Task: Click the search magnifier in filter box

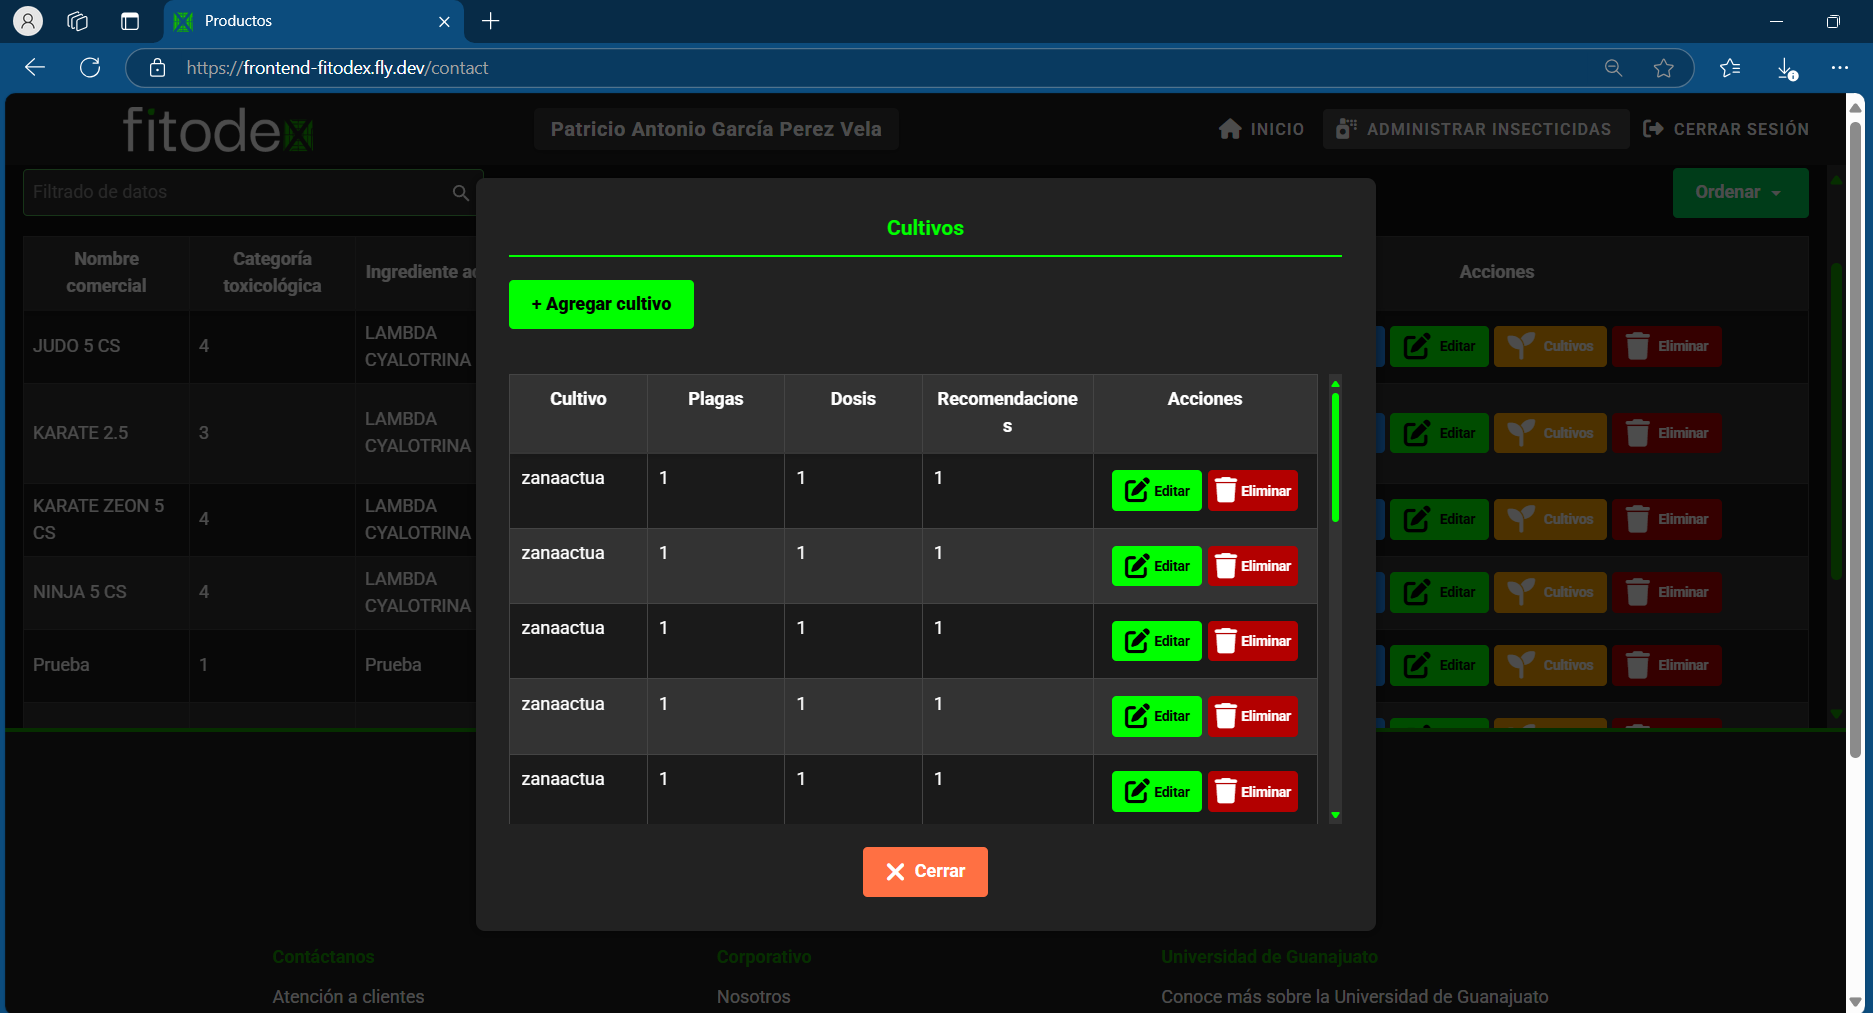Action: (460, 193)
